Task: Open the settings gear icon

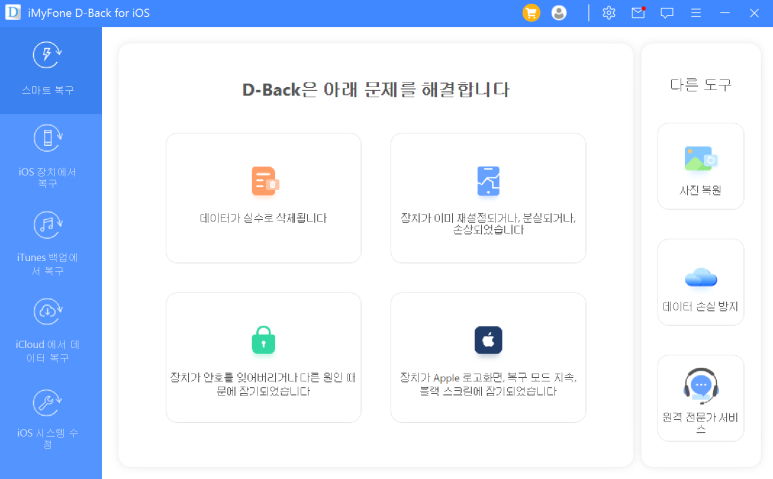Action: point(609,13)
